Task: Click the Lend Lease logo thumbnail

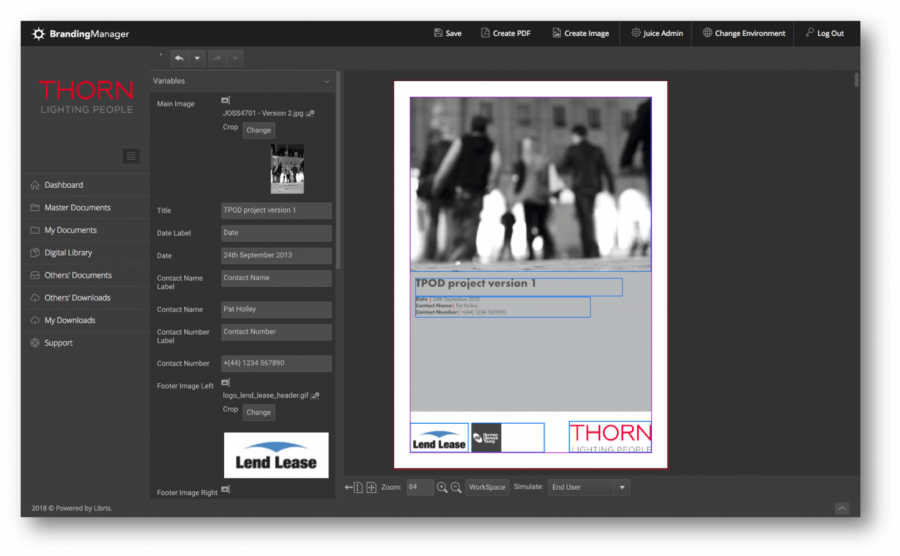Action: point(275,455)
